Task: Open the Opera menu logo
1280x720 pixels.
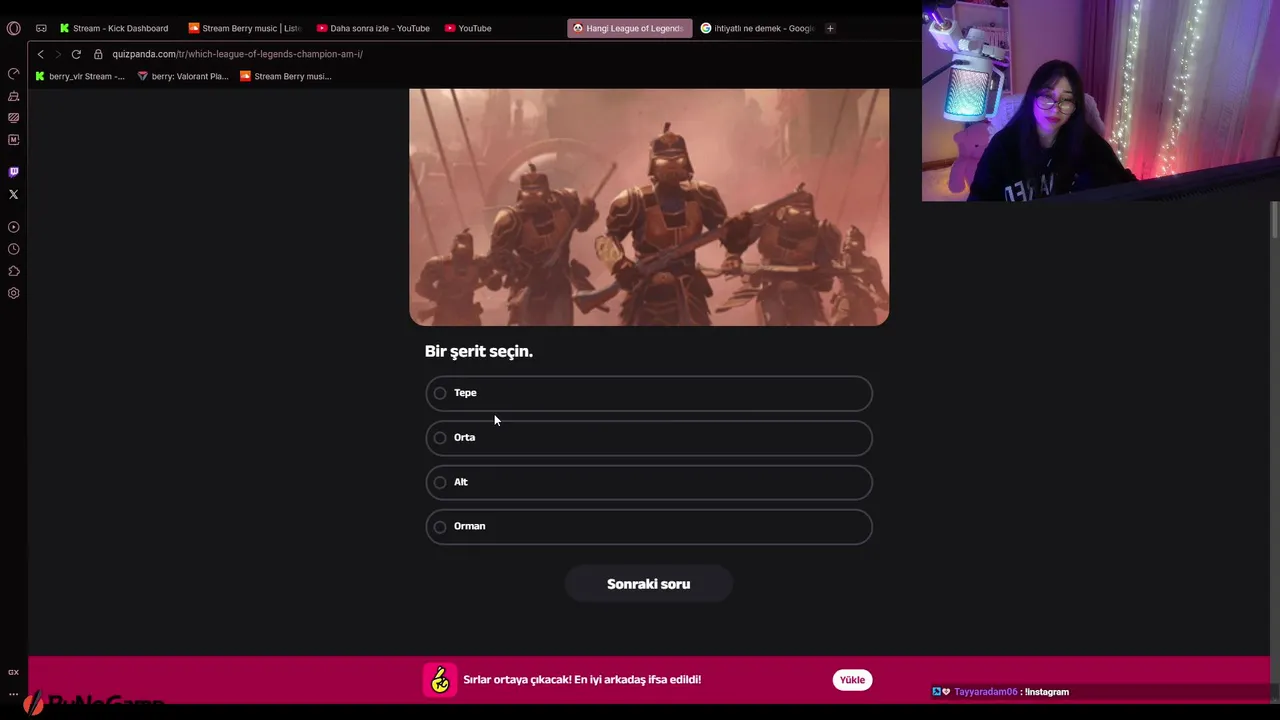Action: click(13, 28)
